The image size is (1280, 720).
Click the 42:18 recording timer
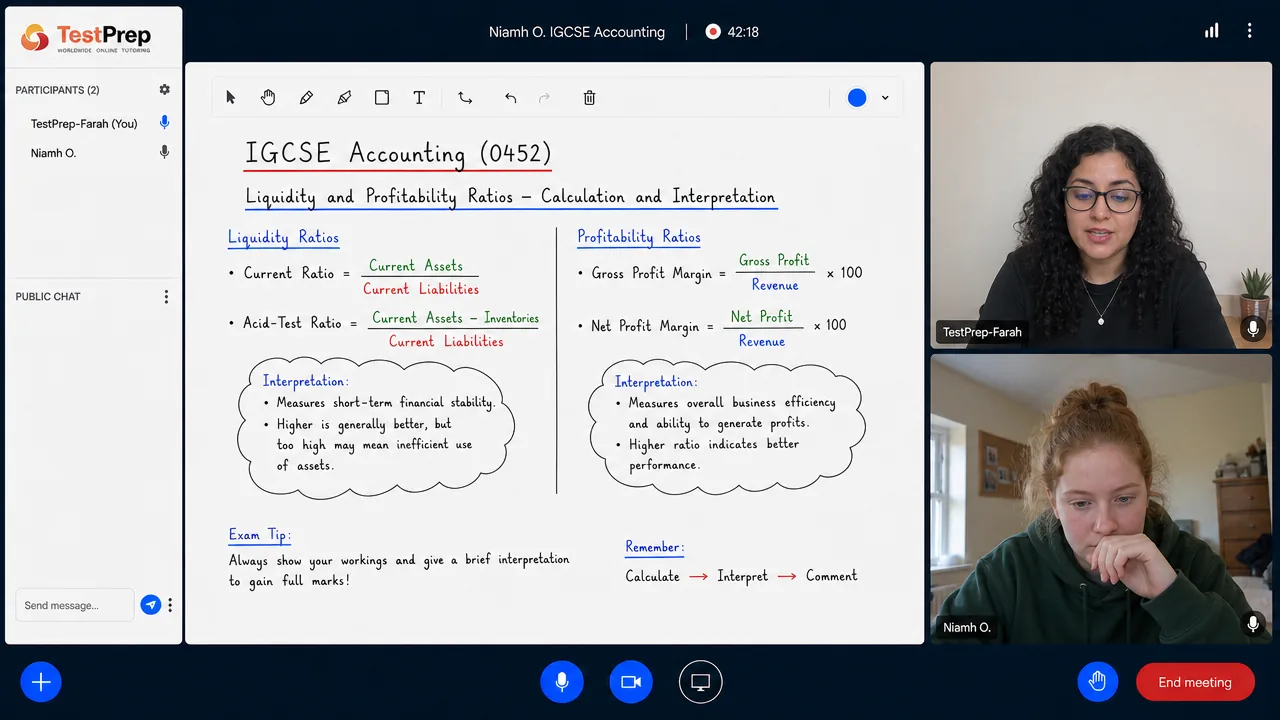[x=743, y=32]
